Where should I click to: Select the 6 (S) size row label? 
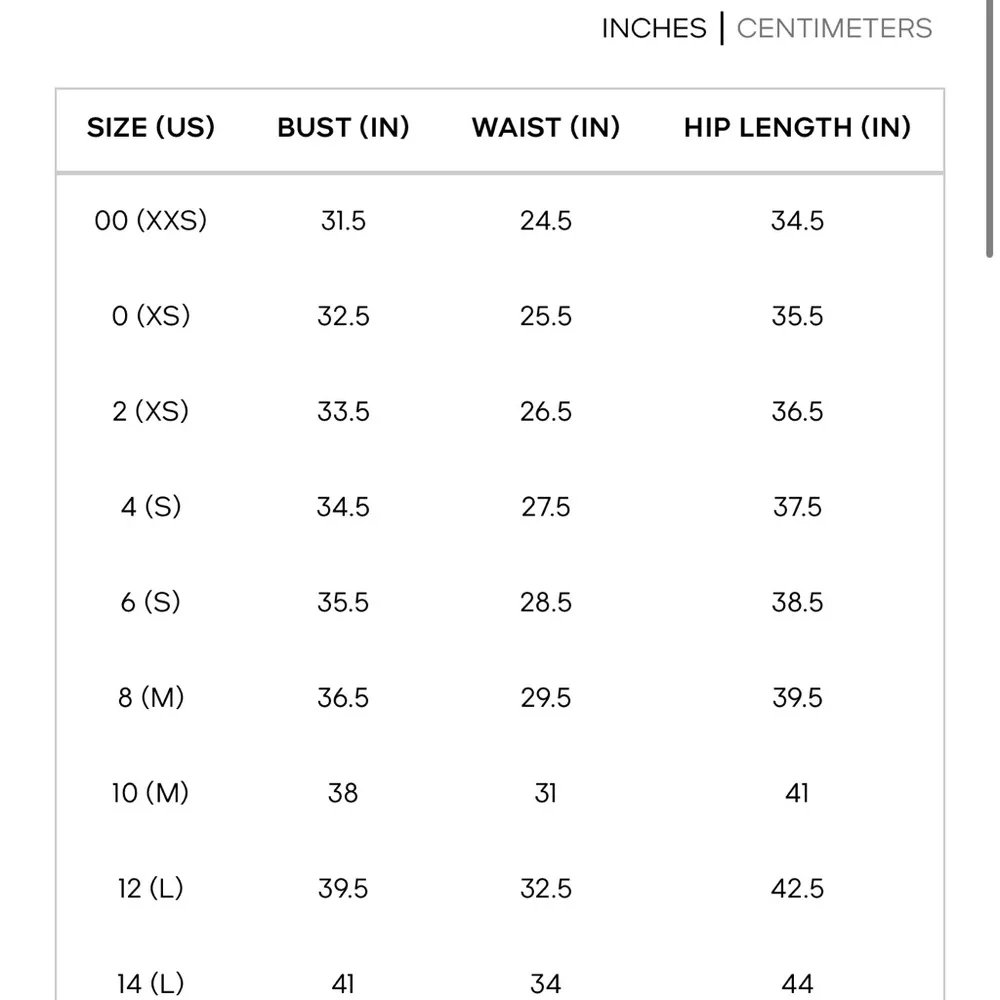pyautogui.click(x=151, y=602)
